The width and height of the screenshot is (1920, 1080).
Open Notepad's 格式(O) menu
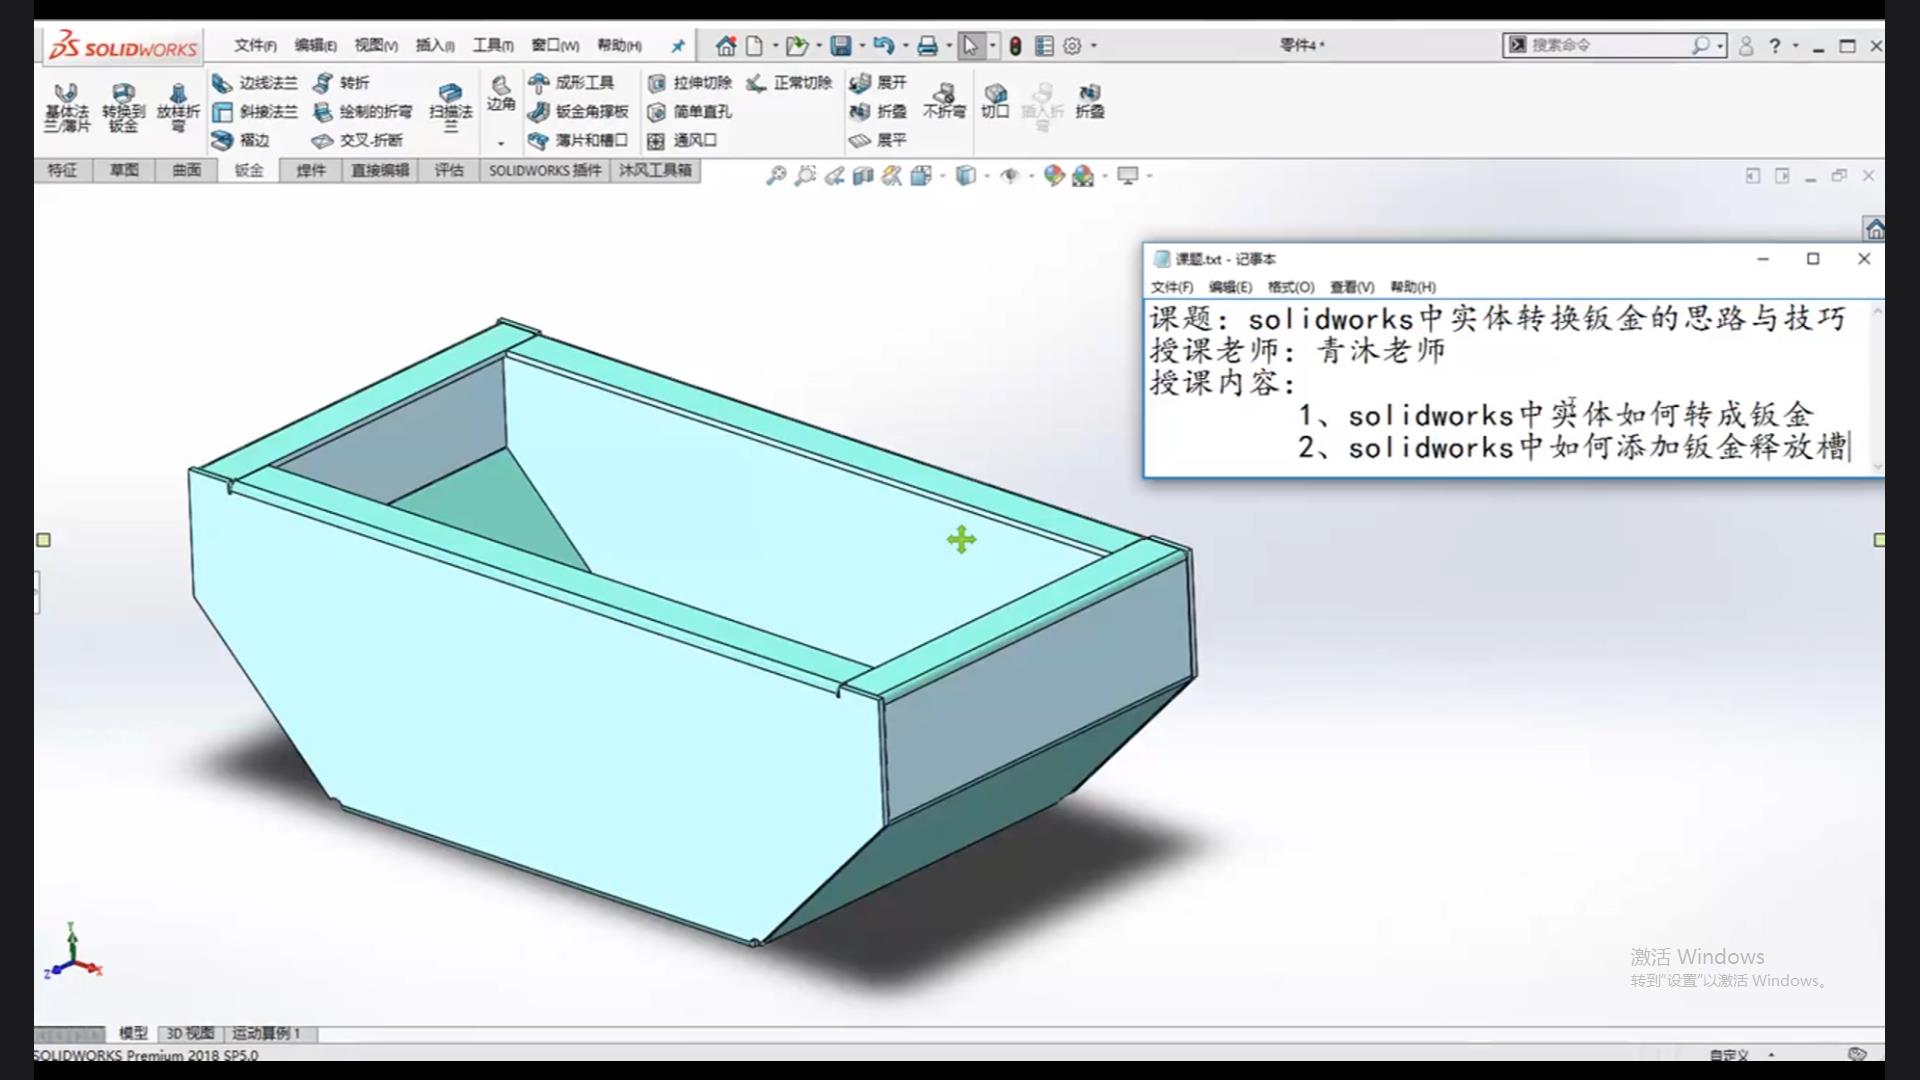(1291, 288)
